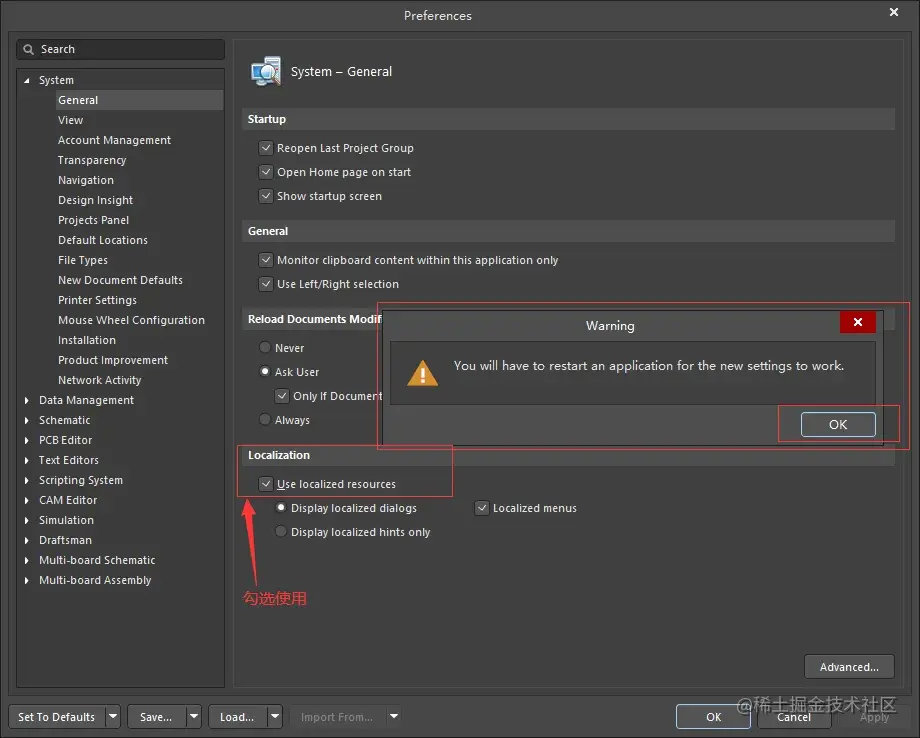Image resolution: width=920 pixels, height=738 pixels.
Task: Open Mouse Wheel Configuration page
Action: [131, 320]
